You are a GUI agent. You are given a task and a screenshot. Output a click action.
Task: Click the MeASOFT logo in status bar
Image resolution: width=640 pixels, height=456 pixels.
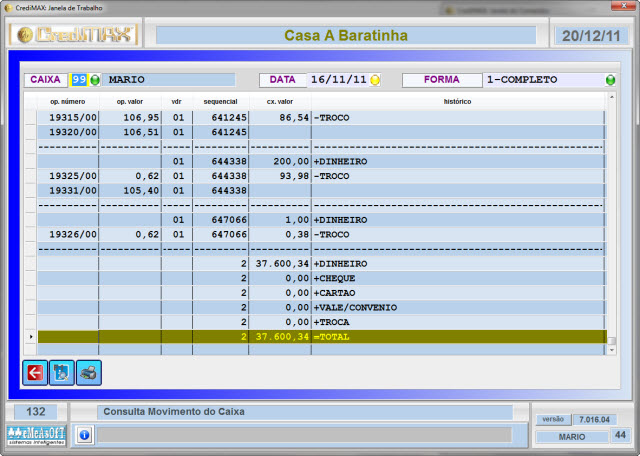[x=35, y=435]
